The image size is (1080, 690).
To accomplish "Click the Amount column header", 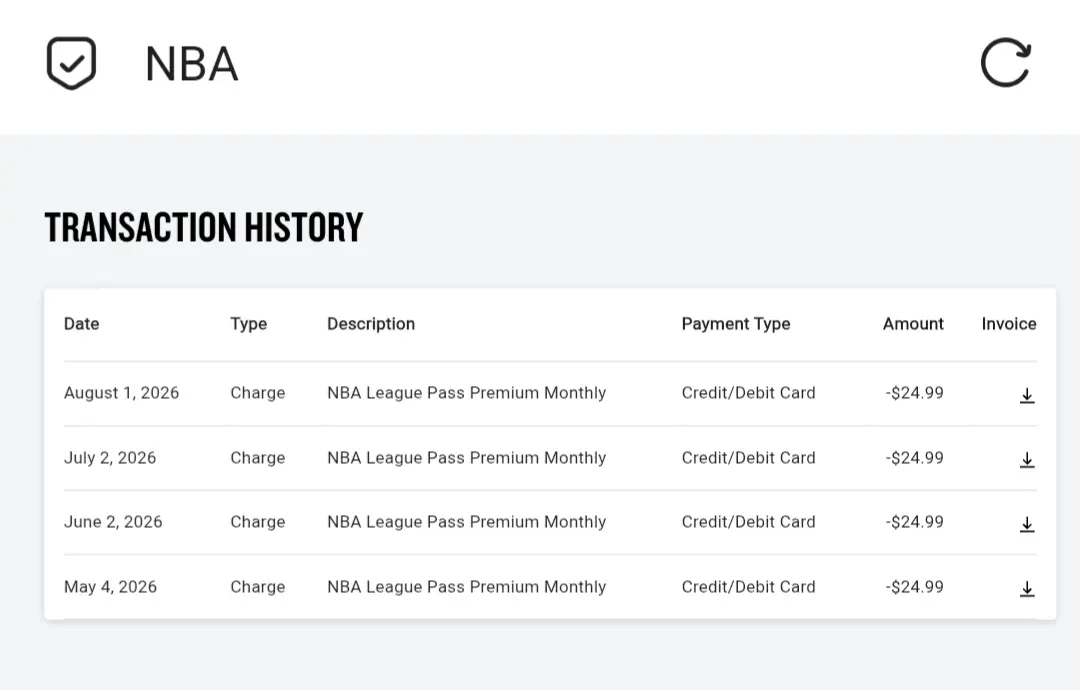I will (x=913, y=324).
